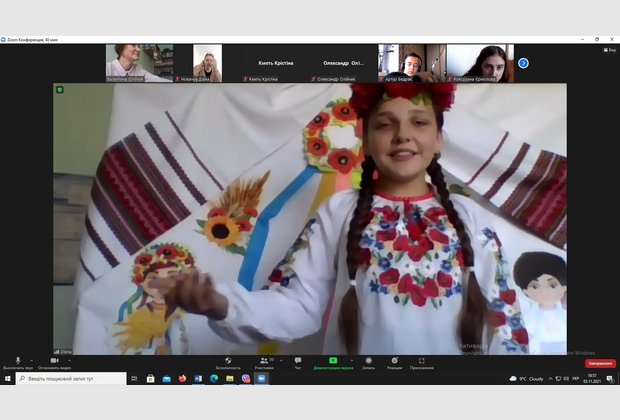Image resolution: width=620 pixels, height=420 pixels.
Task: Open Firefox from the Windows taskbar
Action: [183, 379]
